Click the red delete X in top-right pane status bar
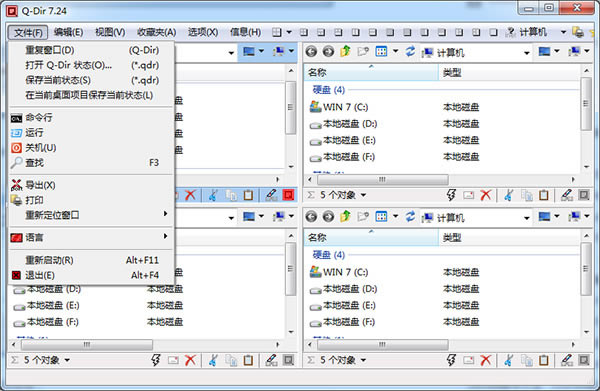The height and width of the screenshot is (391, 600). pos(486,195)
